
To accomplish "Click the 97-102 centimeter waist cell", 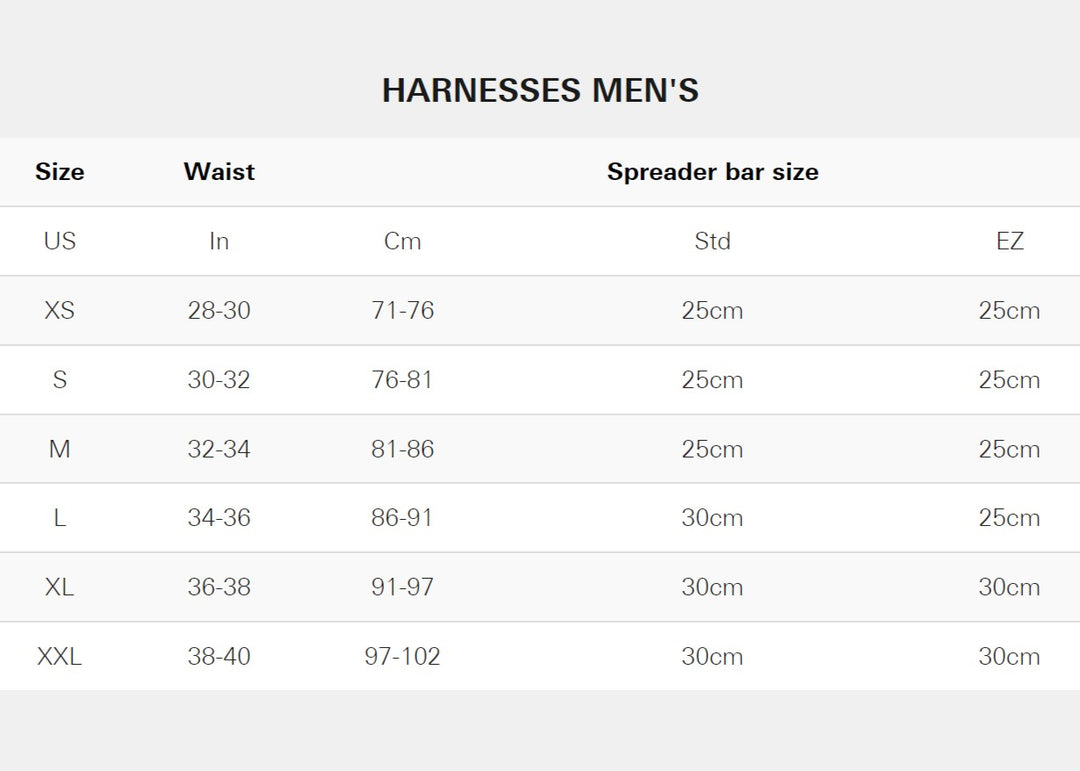I will pos(402,656).
